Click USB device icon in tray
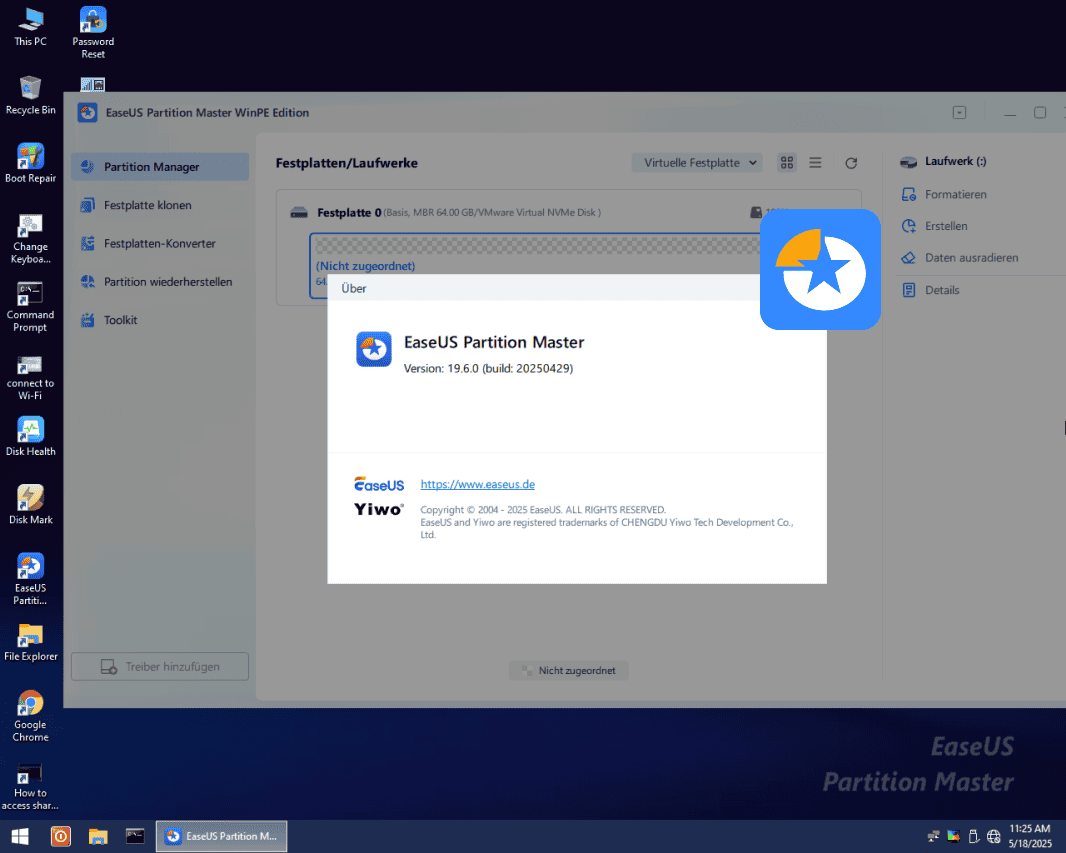1066x853 pixels. 974,836
